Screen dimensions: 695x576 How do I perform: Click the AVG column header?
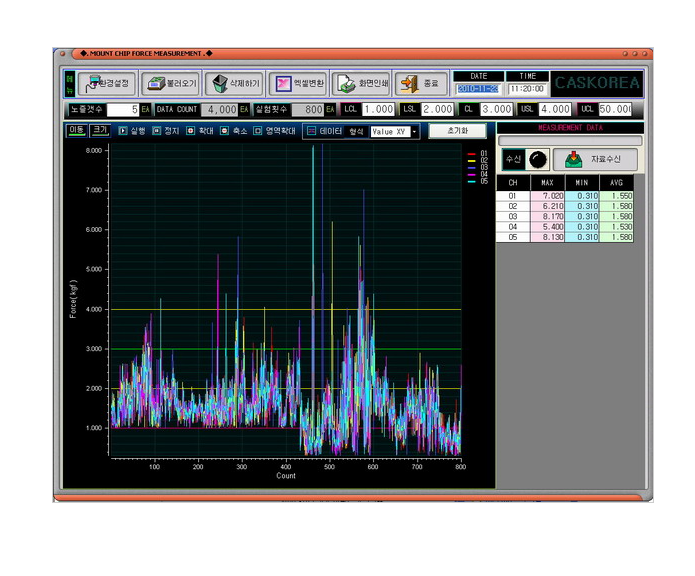[x=617, y=183]
